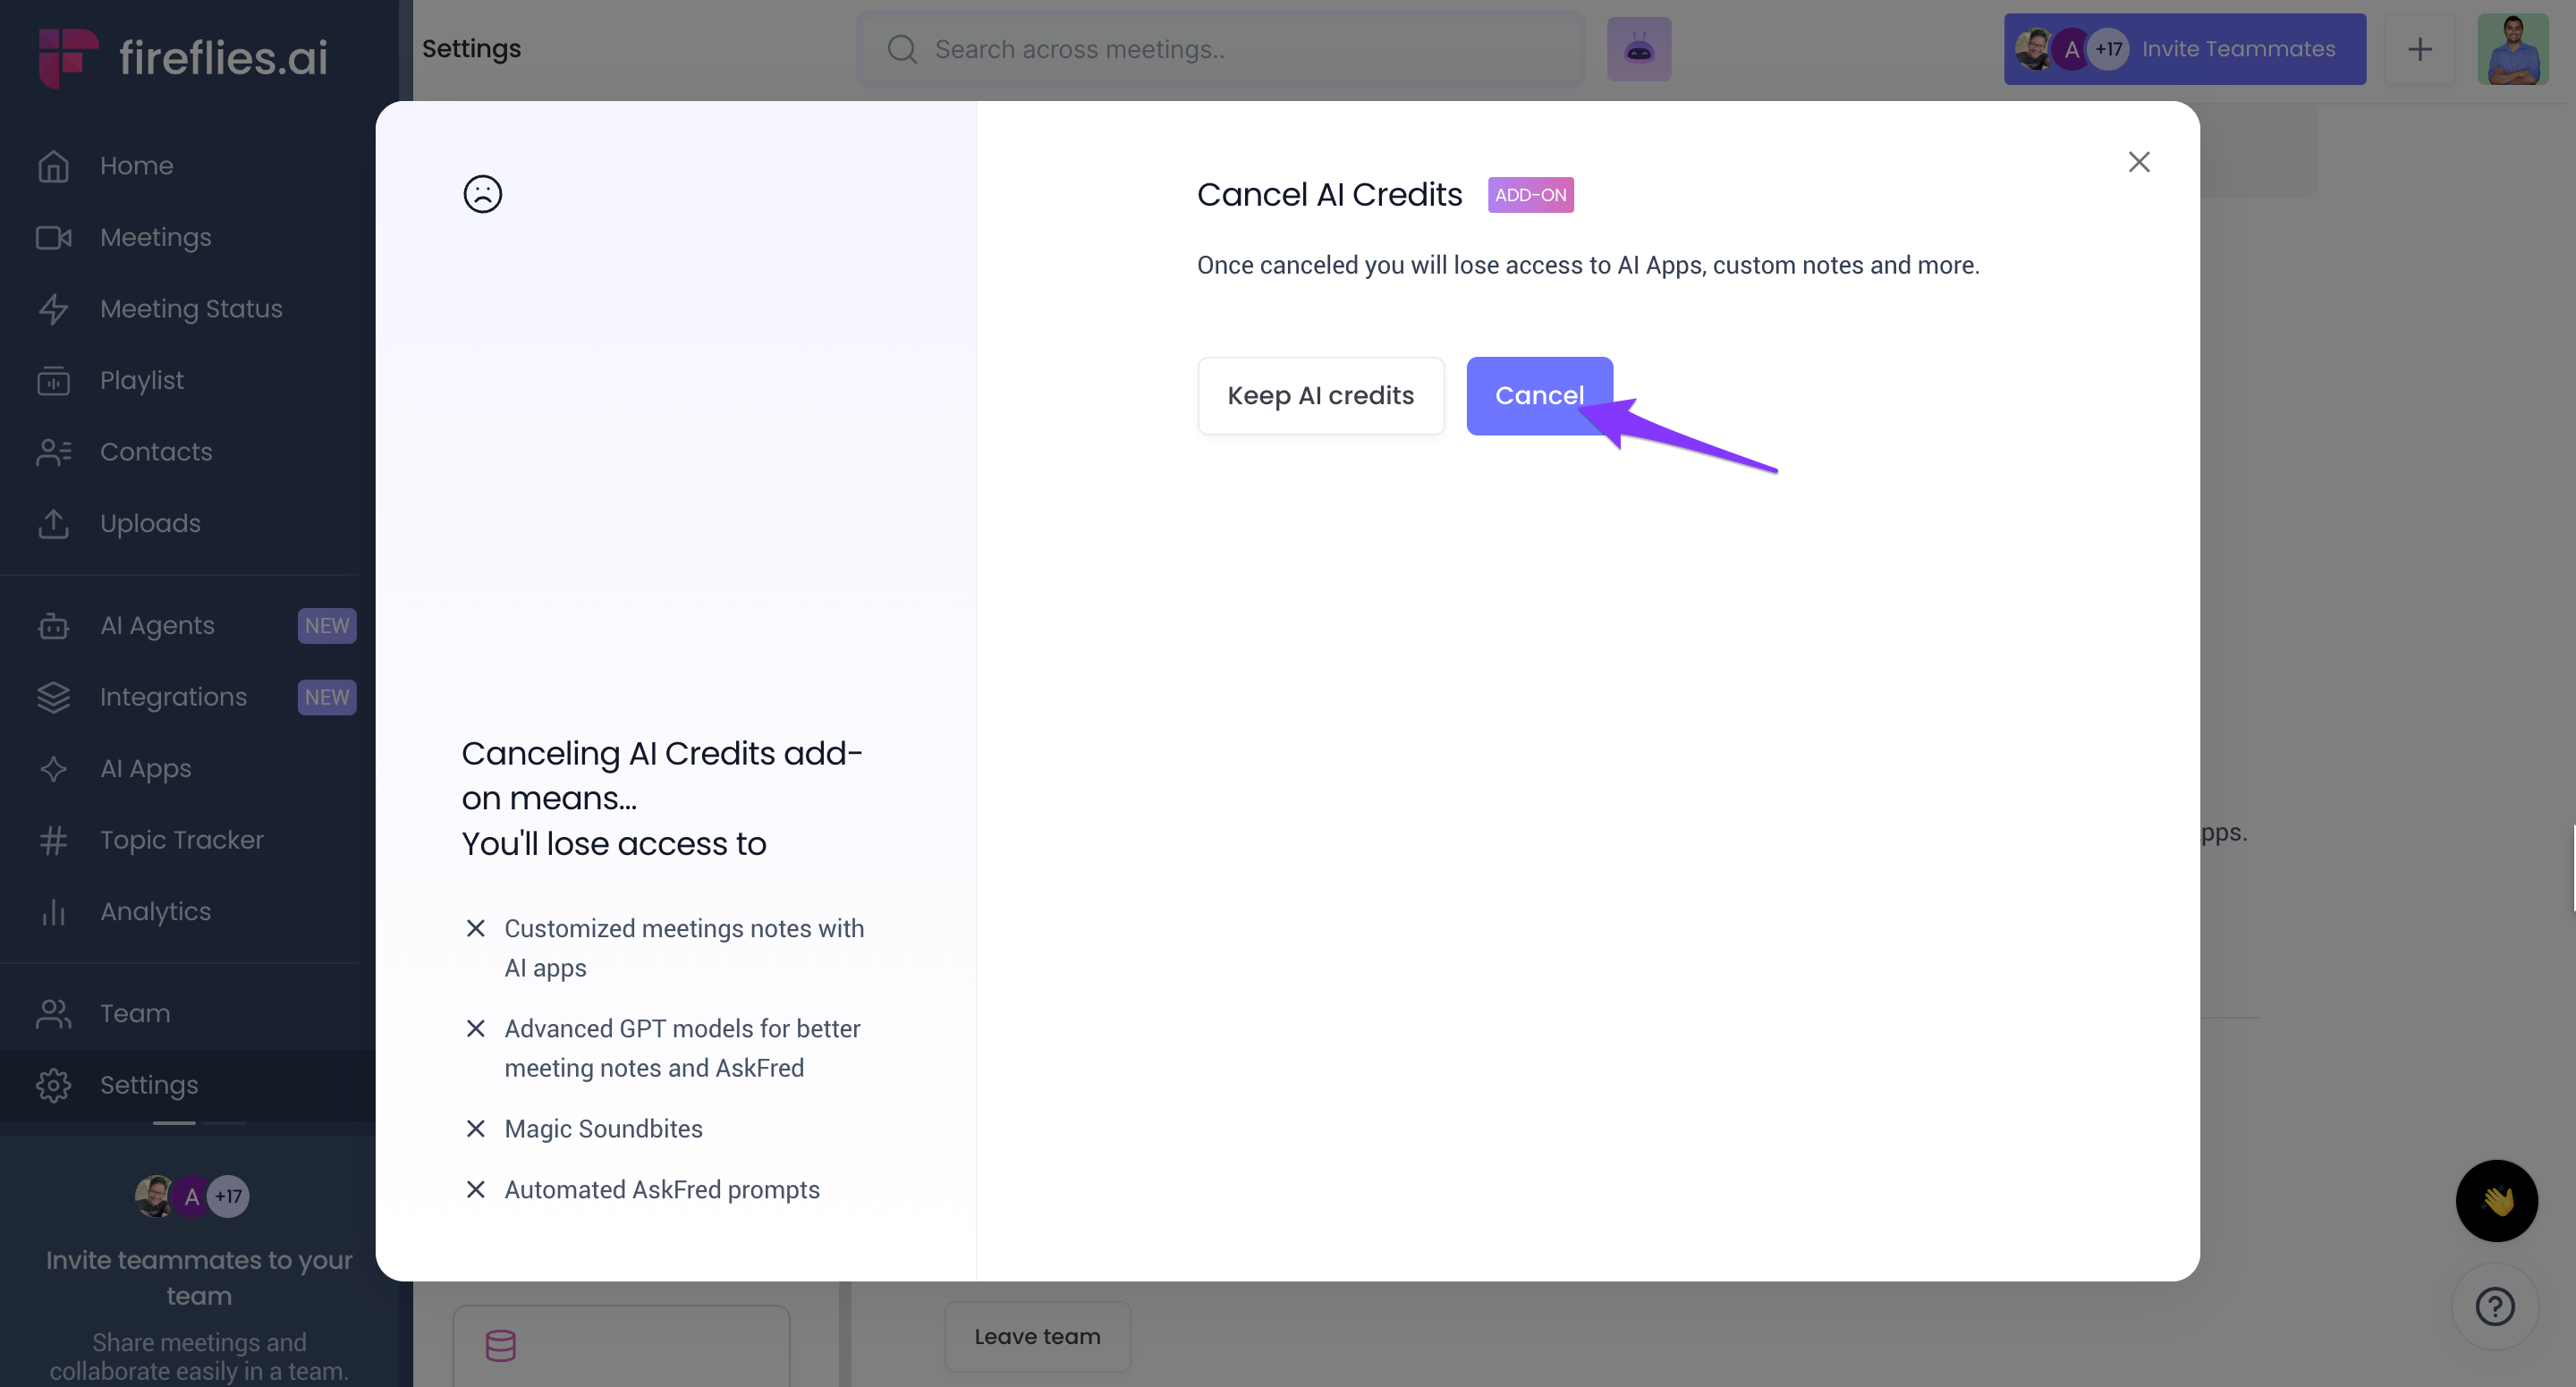This screenshot has width=2576, height=1387.
Task: Open Topic Tracker in sidebar
Action: [x=181, y=840]
